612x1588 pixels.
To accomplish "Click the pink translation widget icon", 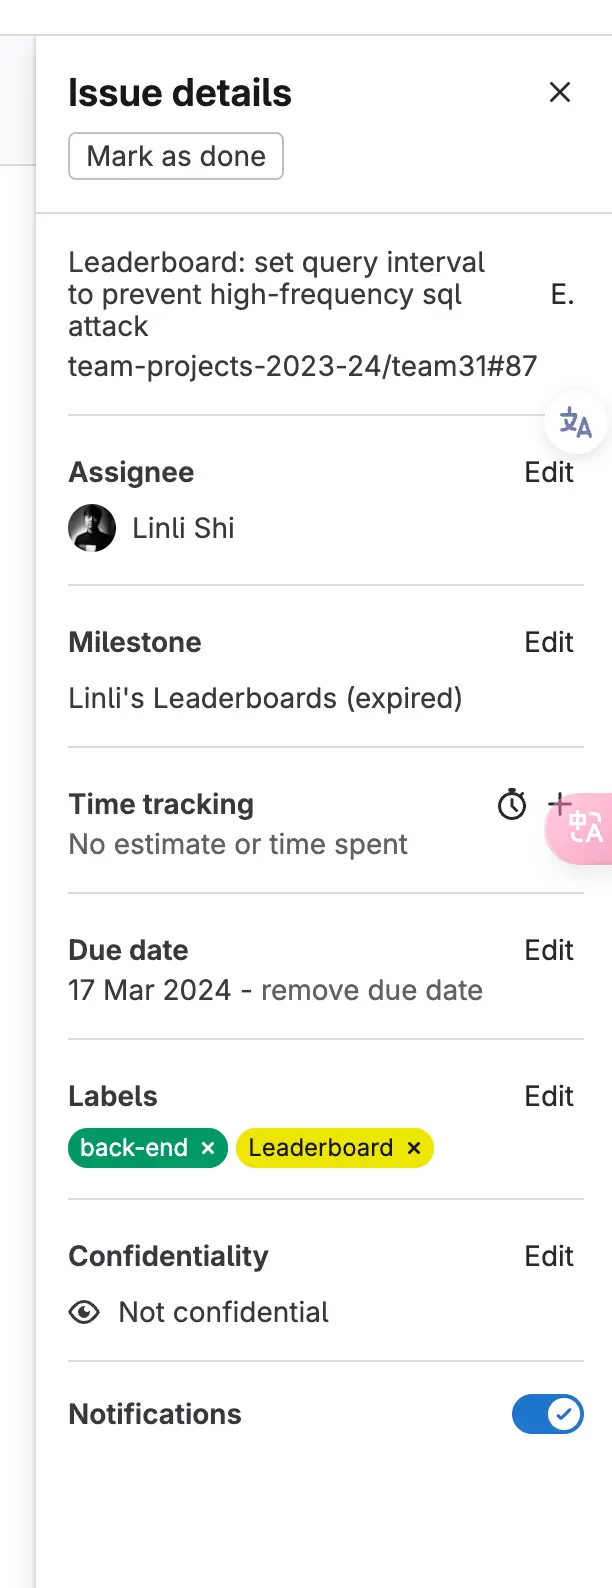I will 585,828.
